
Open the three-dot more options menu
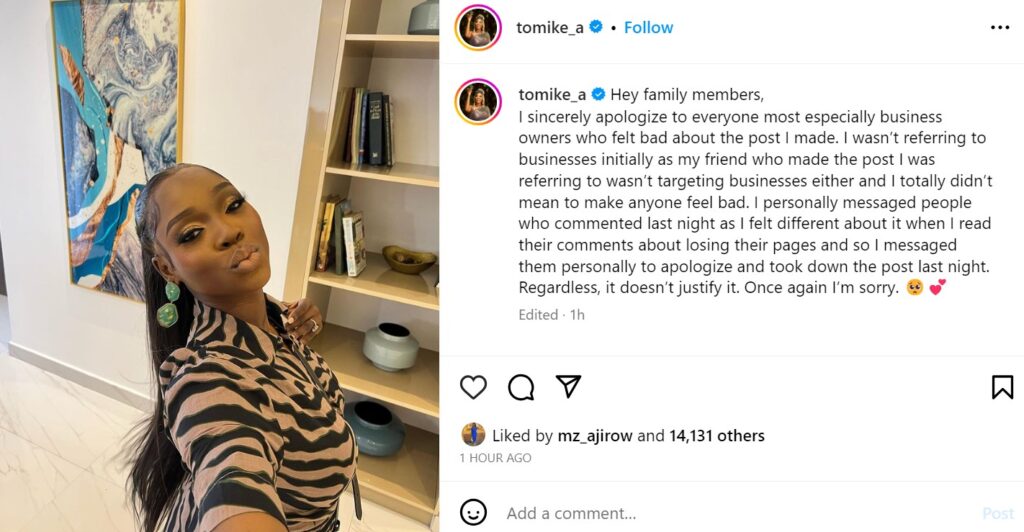[1000, 28]
